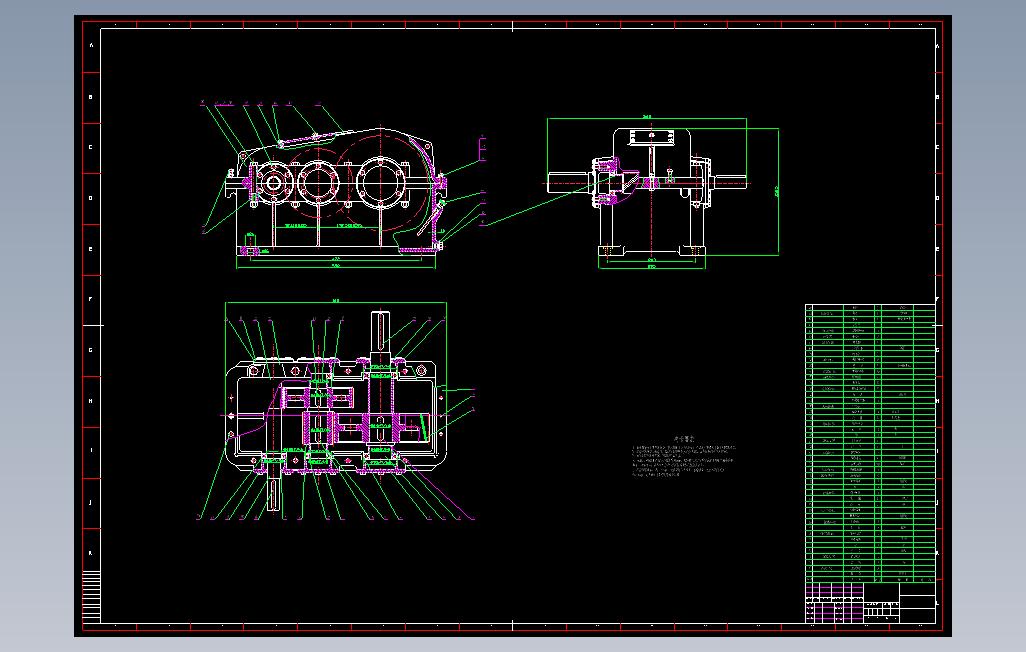1026x652 pixels.
Task: Click the stacked revision rows at the sheet's left margin
Action: (x=92, y=596)
